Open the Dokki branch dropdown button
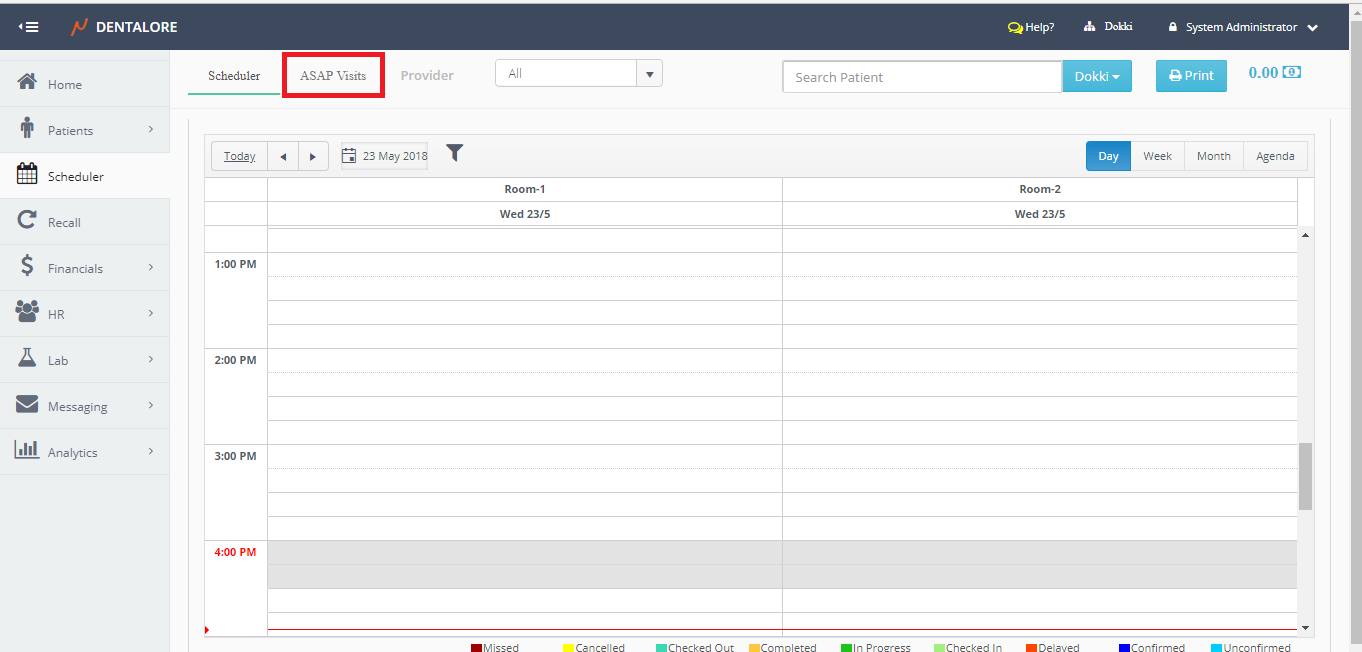Viewport: 1362px width, 652px height. click(x=1096, y=77)
